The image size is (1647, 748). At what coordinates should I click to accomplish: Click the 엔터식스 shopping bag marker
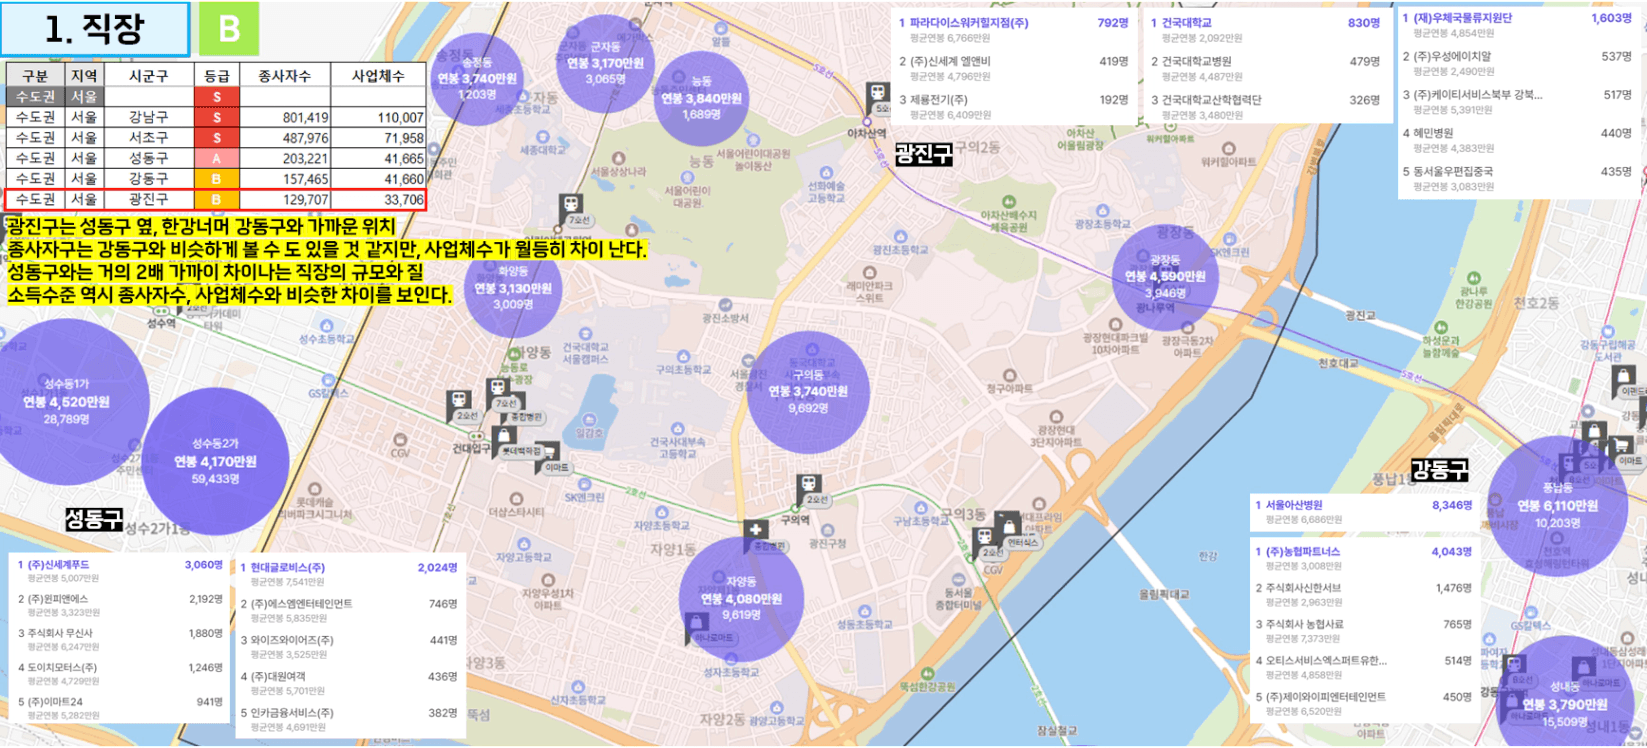pyautogui.click(x=1010, y=528)
